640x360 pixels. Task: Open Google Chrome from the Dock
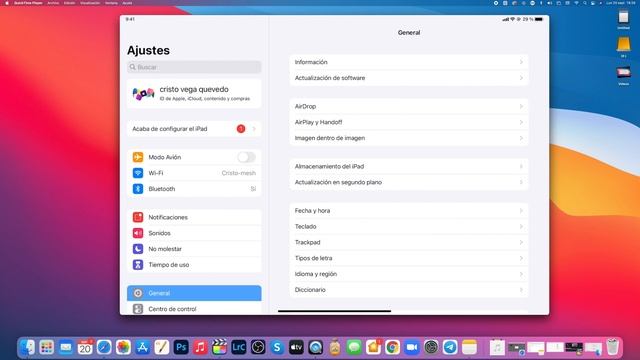[393, 347]
